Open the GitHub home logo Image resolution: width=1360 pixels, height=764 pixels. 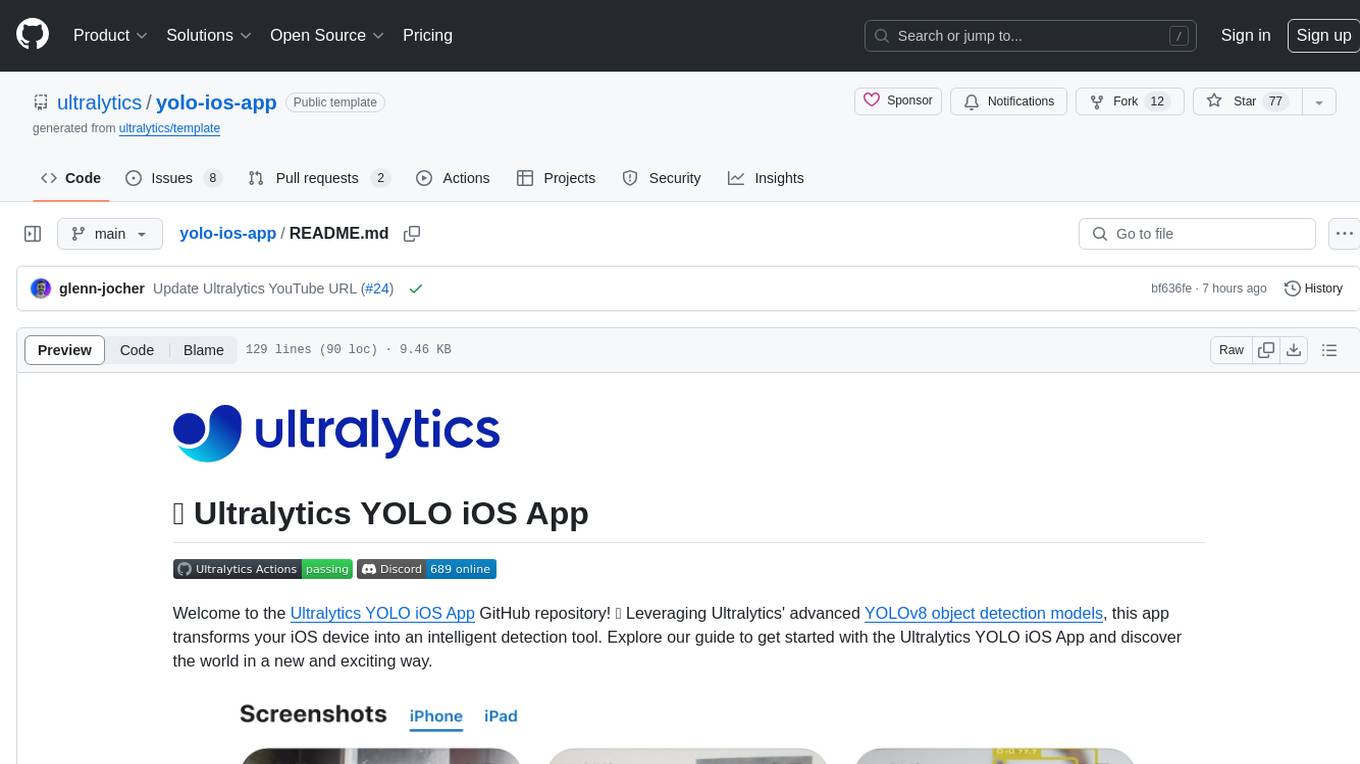(x=32, y=35)
